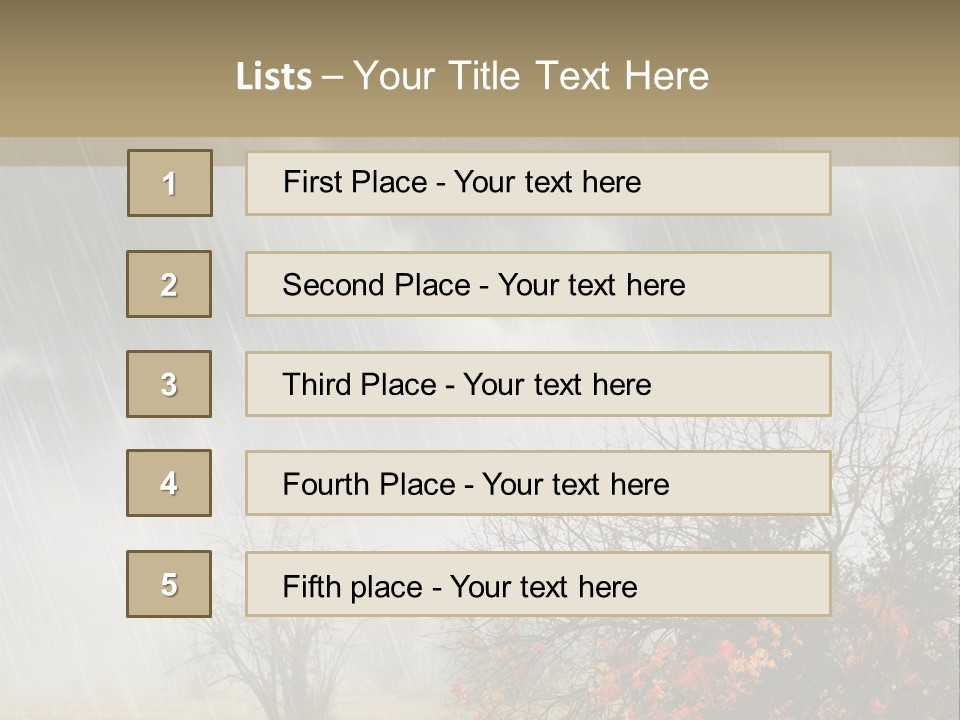Click "Your text here" in Fifth place row

click(543, 586)
